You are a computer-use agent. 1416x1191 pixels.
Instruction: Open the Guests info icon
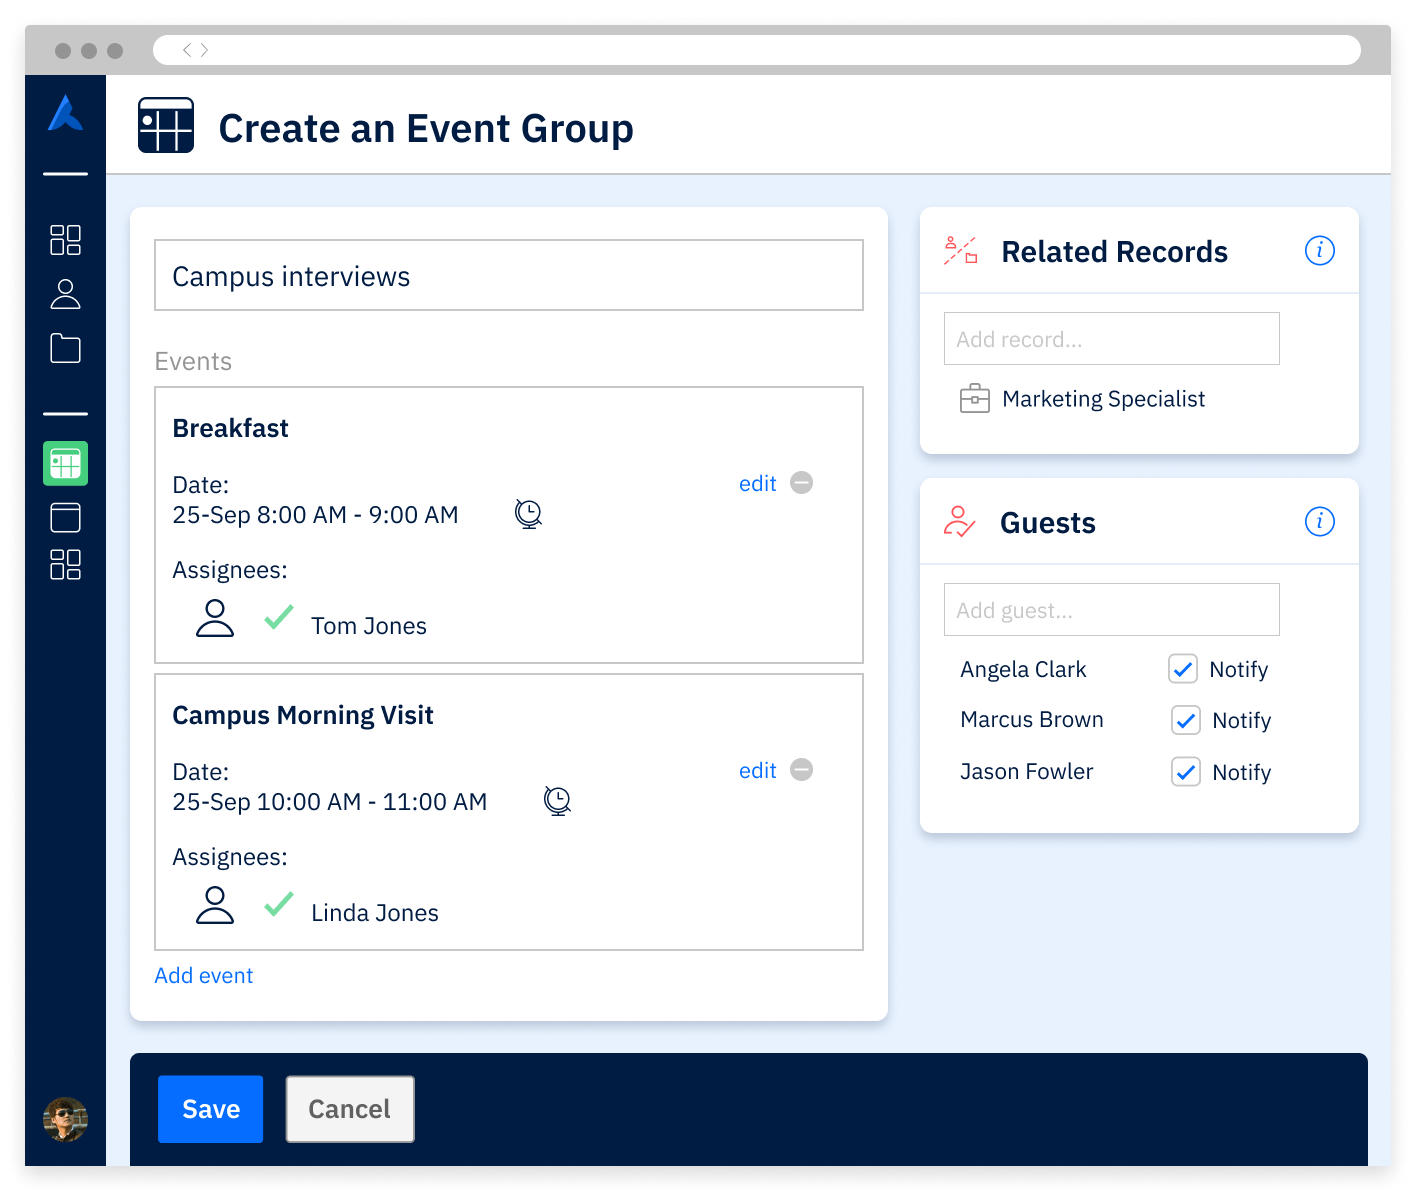1320,521
